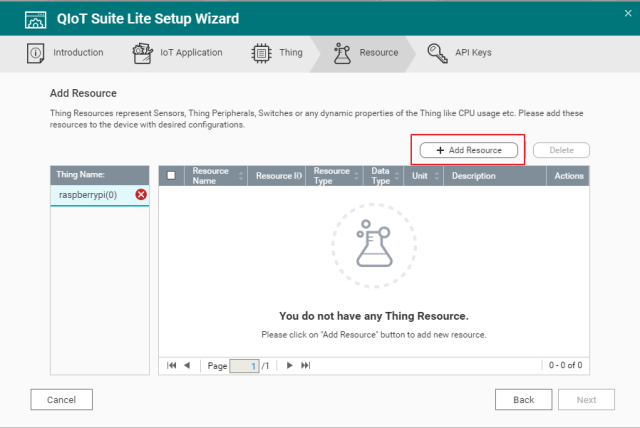Click the Description column header
The height and width of the screenshot is (428, 640).
[495, 176]
